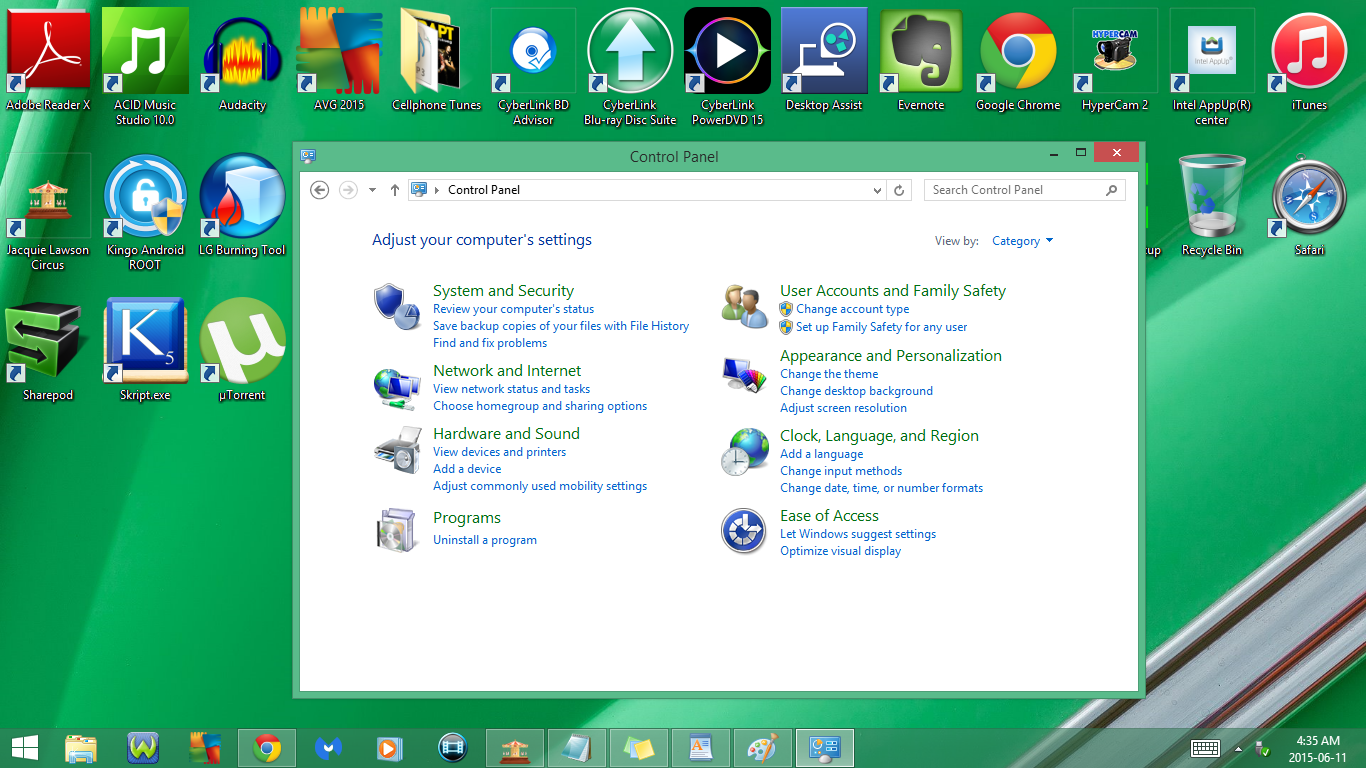This screenshot has height=768, width=1366.
Task: Click inside the Search Control Panel field
Action: tap(1024, 190)
